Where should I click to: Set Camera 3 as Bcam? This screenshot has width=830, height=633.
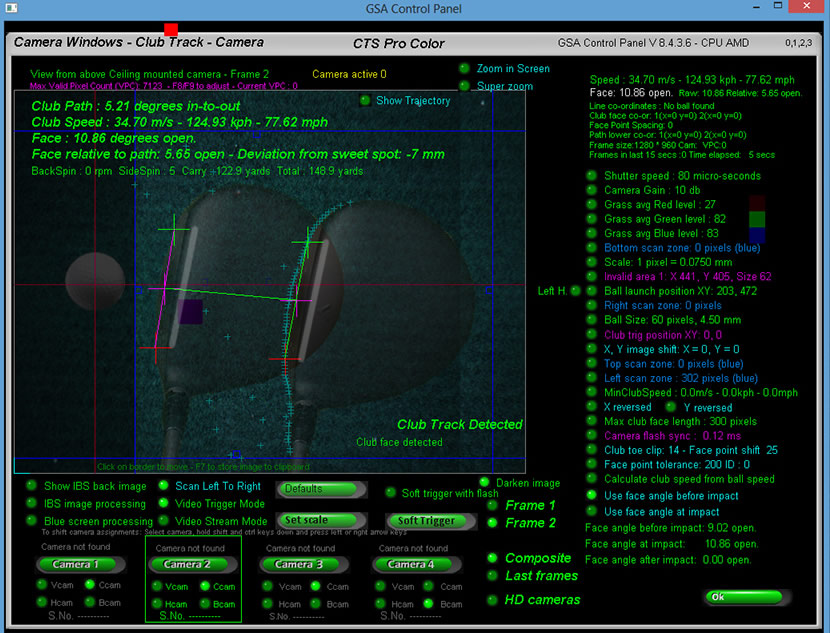coord(316,603)
